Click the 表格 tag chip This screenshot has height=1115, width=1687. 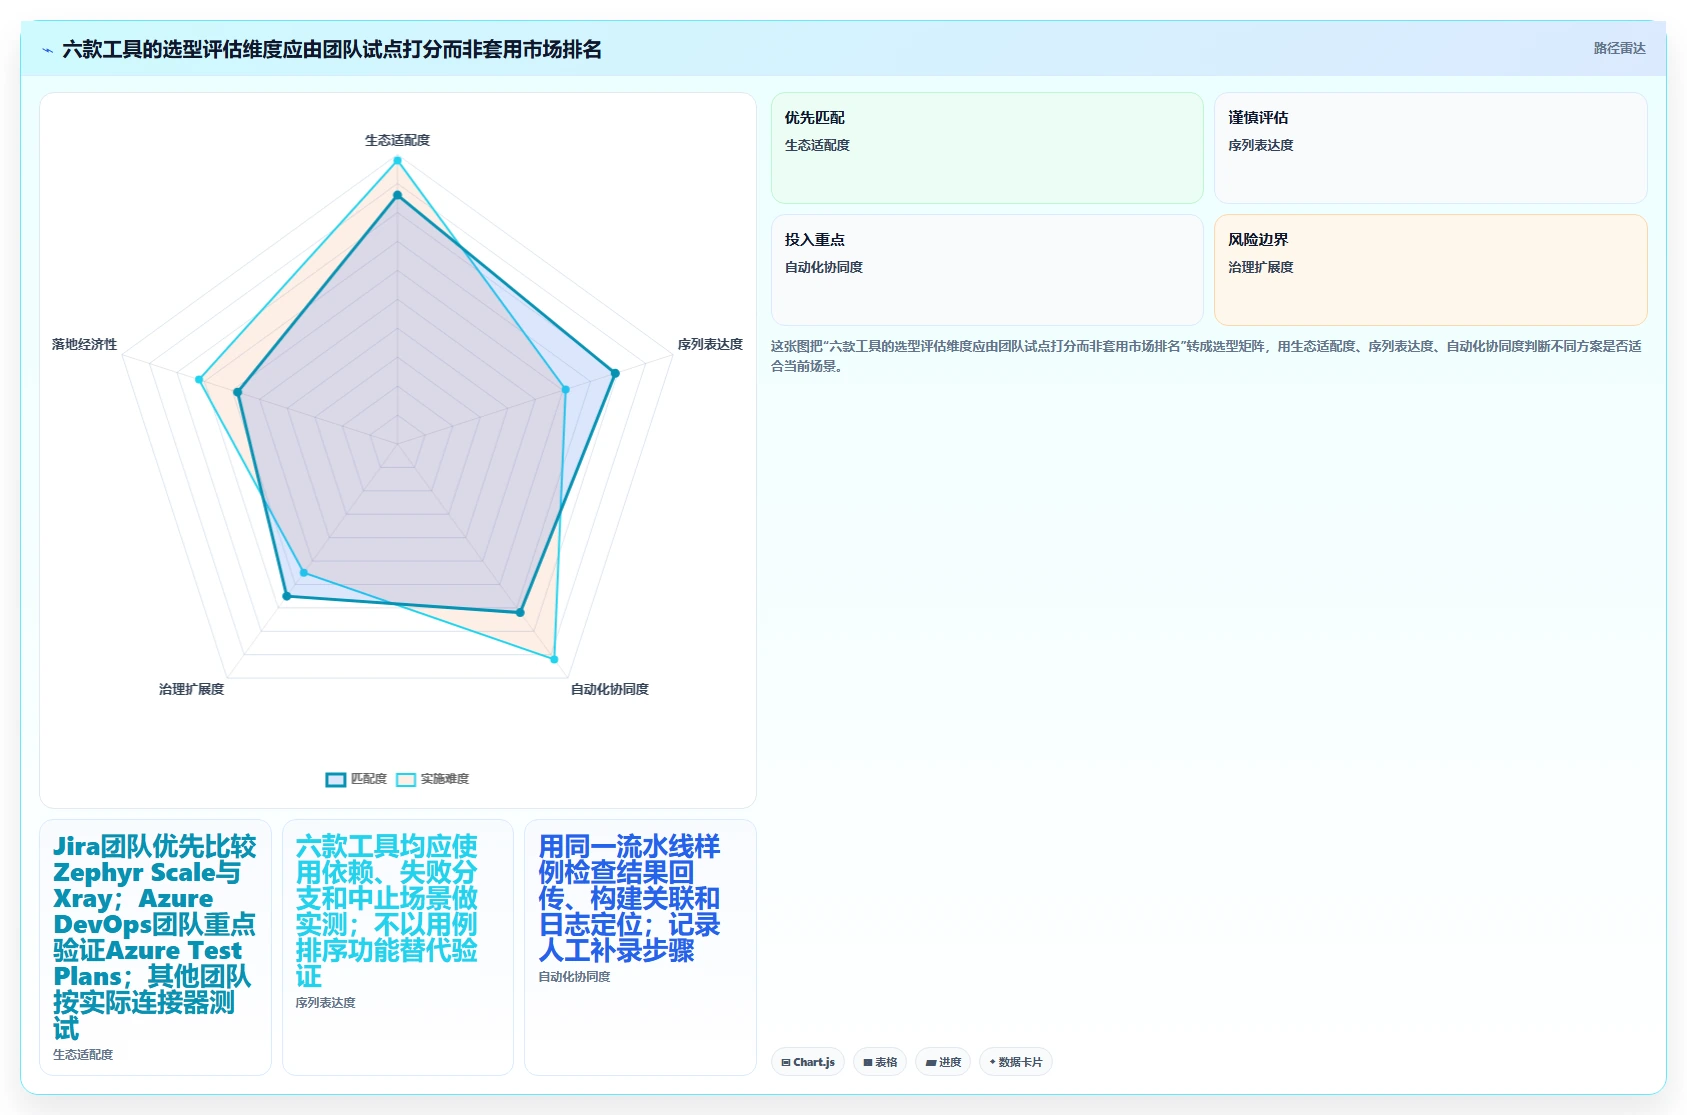pos(880,1062)
